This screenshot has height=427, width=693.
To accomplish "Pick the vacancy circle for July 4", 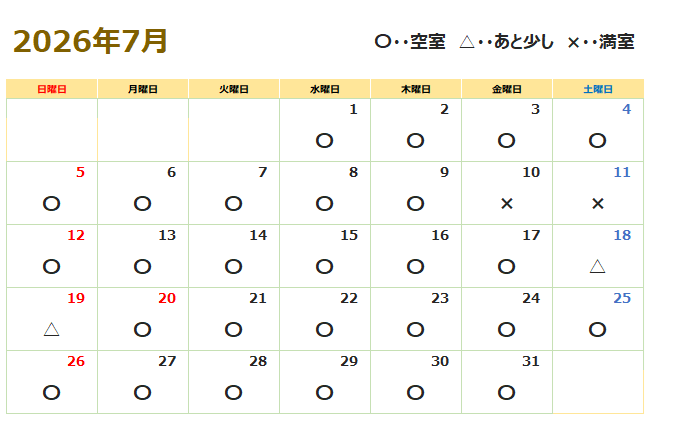I will click(x=597, y=140).
